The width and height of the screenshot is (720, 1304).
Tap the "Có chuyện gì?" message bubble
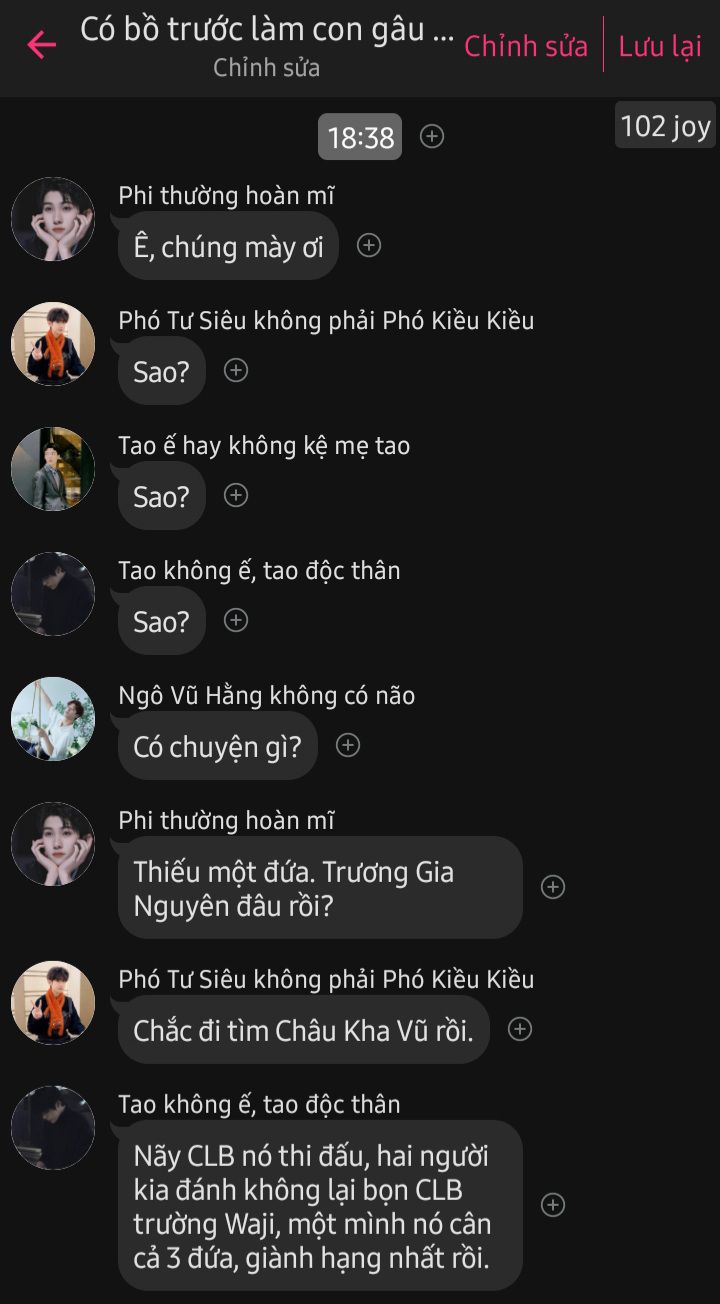tap(217, 746)
